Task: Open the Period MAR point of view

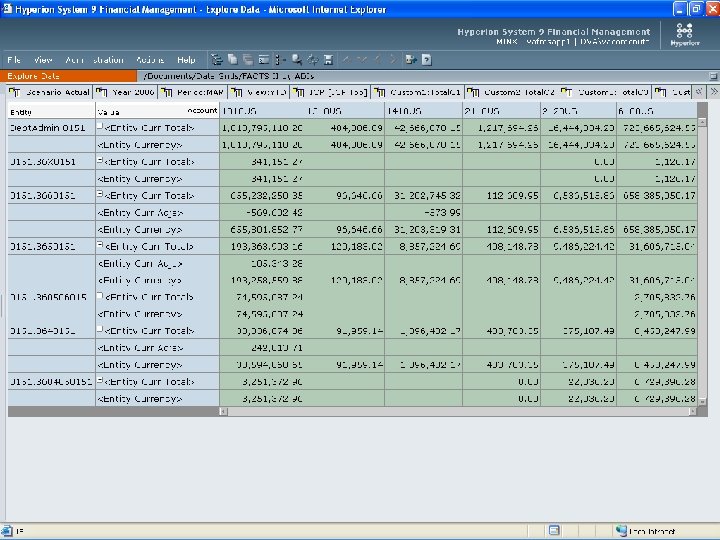Action: [200, 92]
